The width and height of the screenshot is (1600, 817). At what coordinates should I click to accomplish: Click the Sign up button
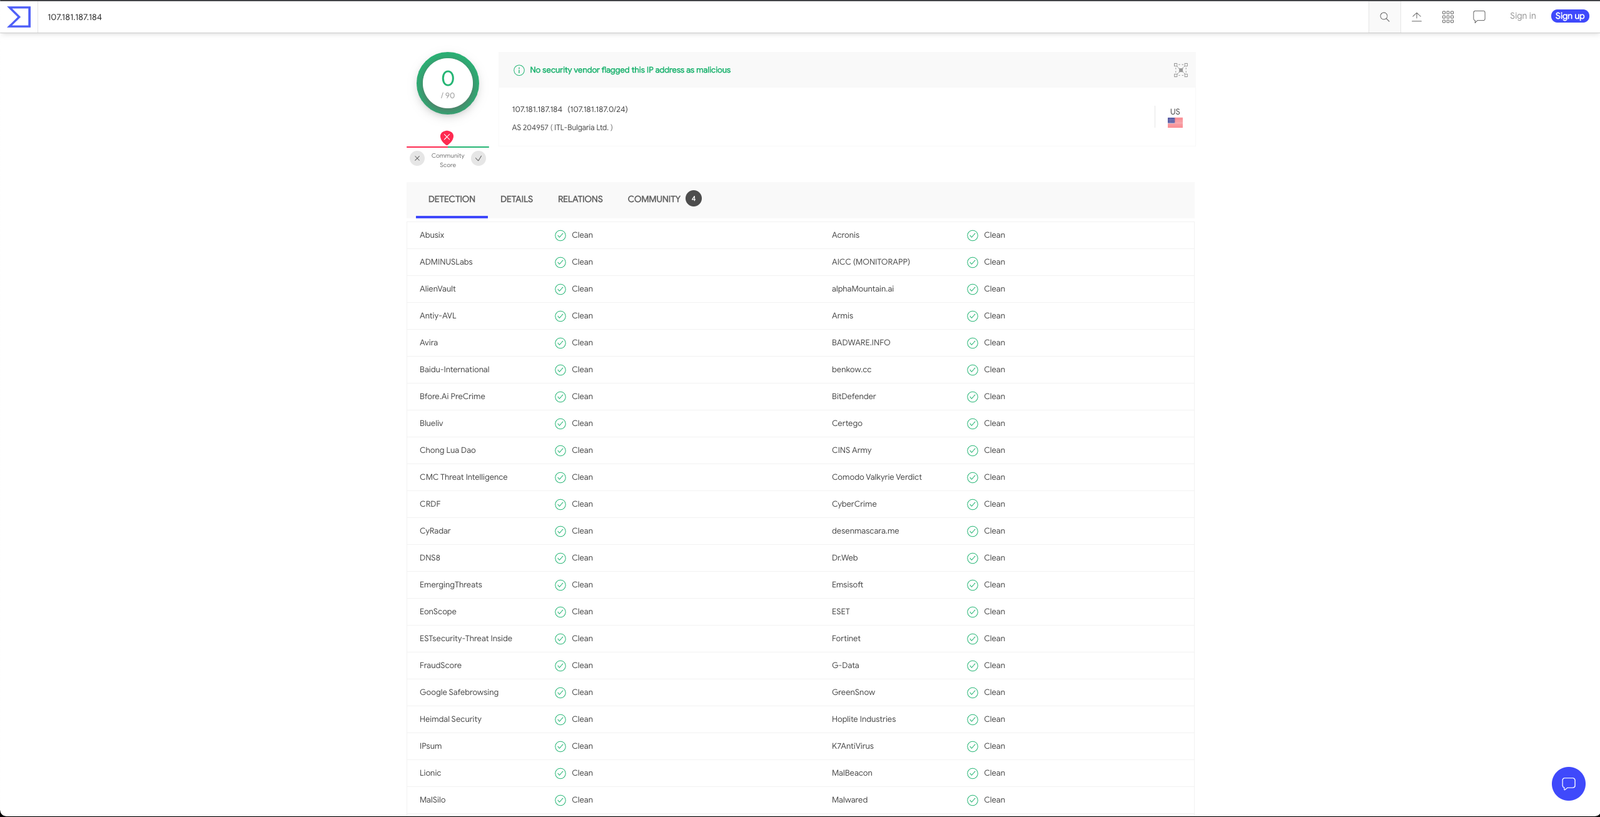tap(1569, 16)
